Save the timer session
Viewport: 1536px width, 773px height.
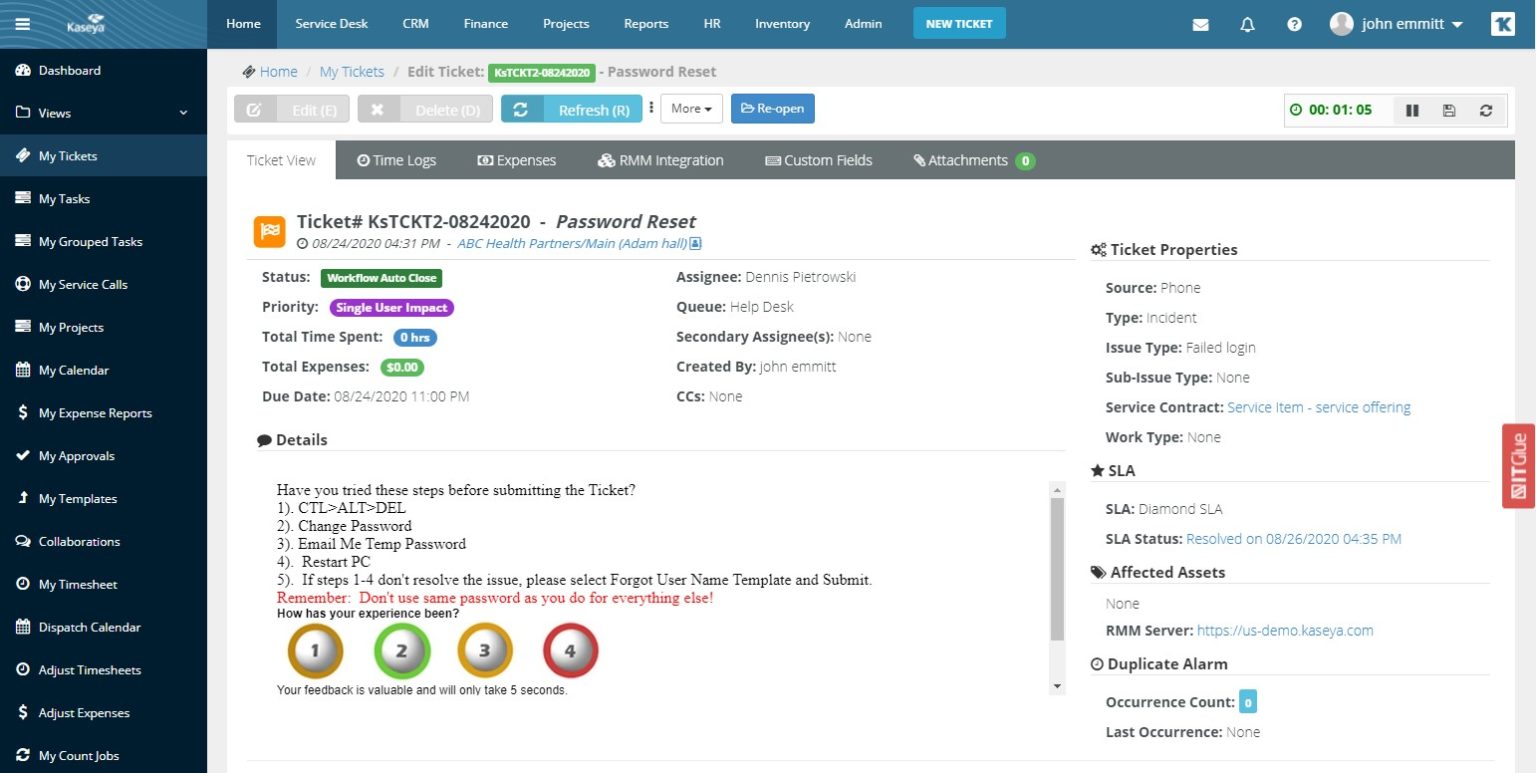(1449, 110)
